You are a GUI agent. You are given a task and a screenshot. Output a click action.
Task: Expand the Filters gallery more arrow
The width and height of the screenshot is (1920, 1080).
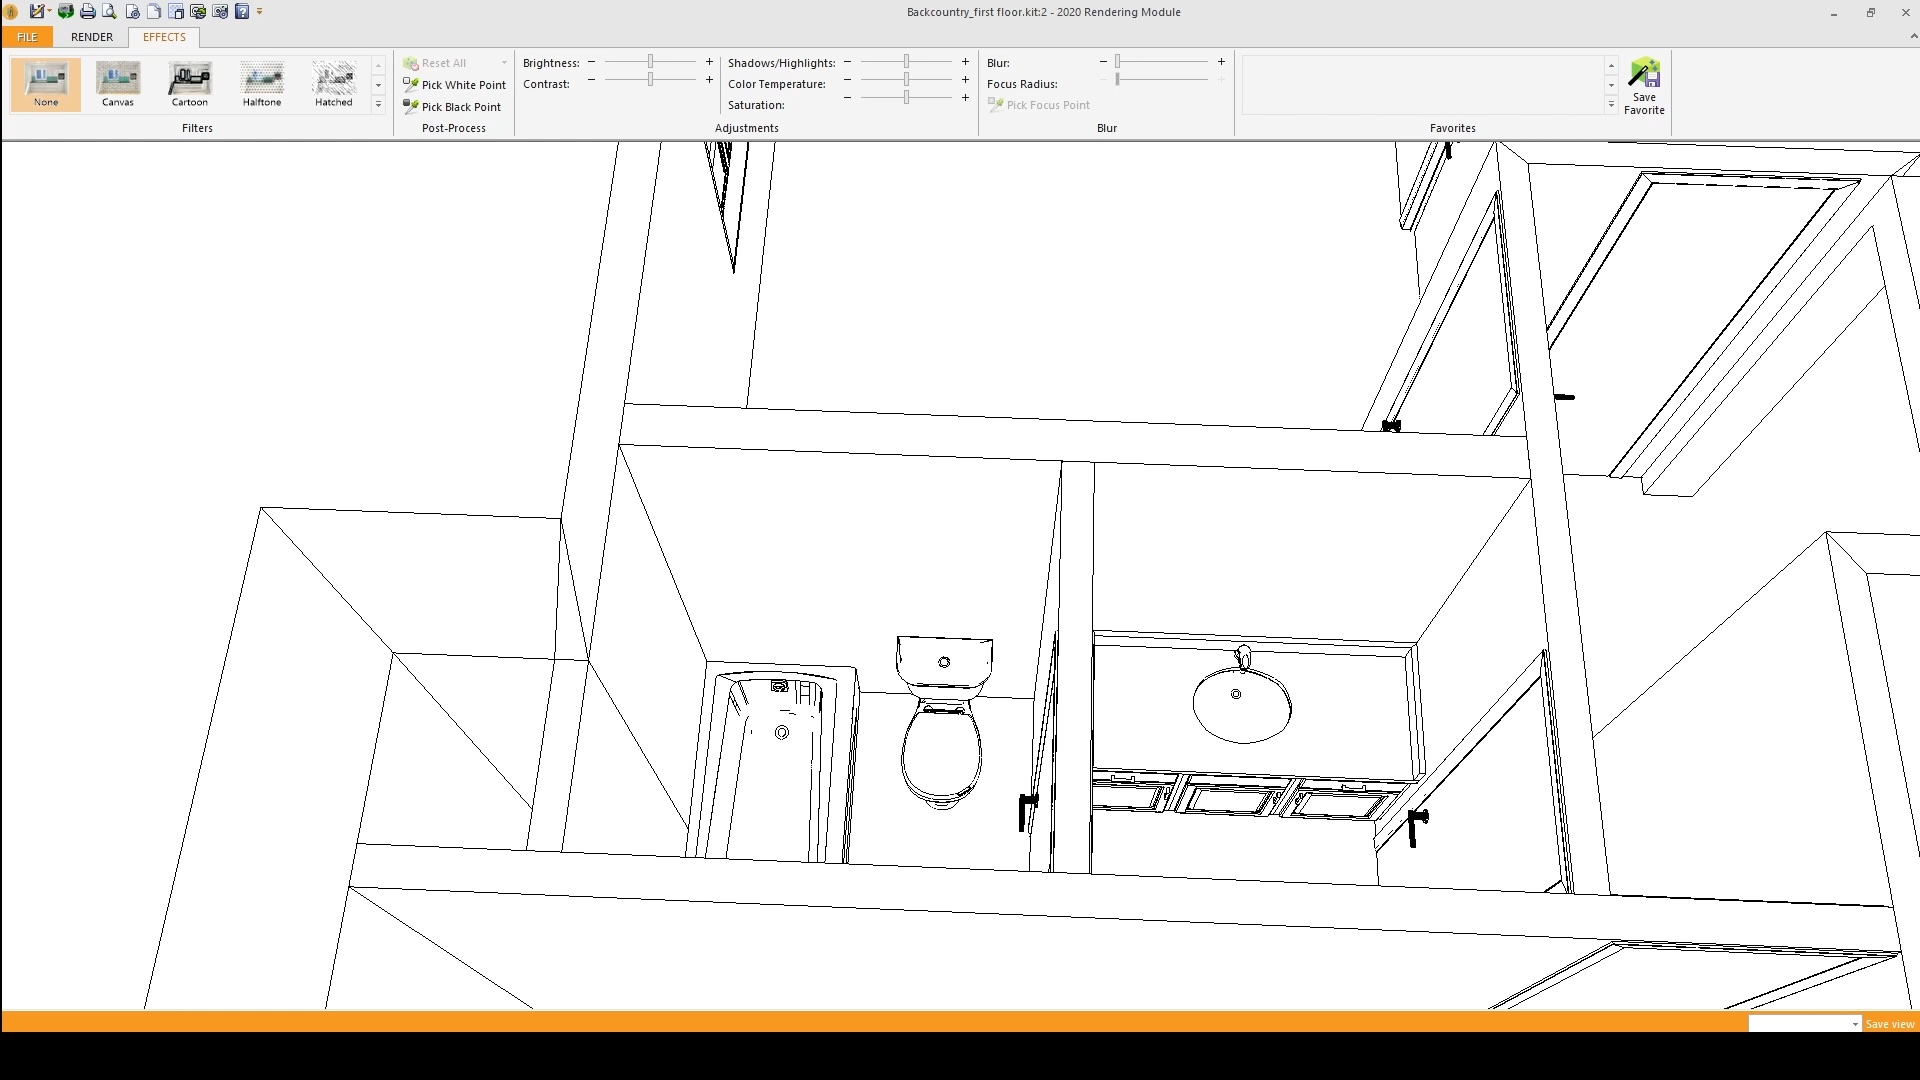tap(378, 105)
